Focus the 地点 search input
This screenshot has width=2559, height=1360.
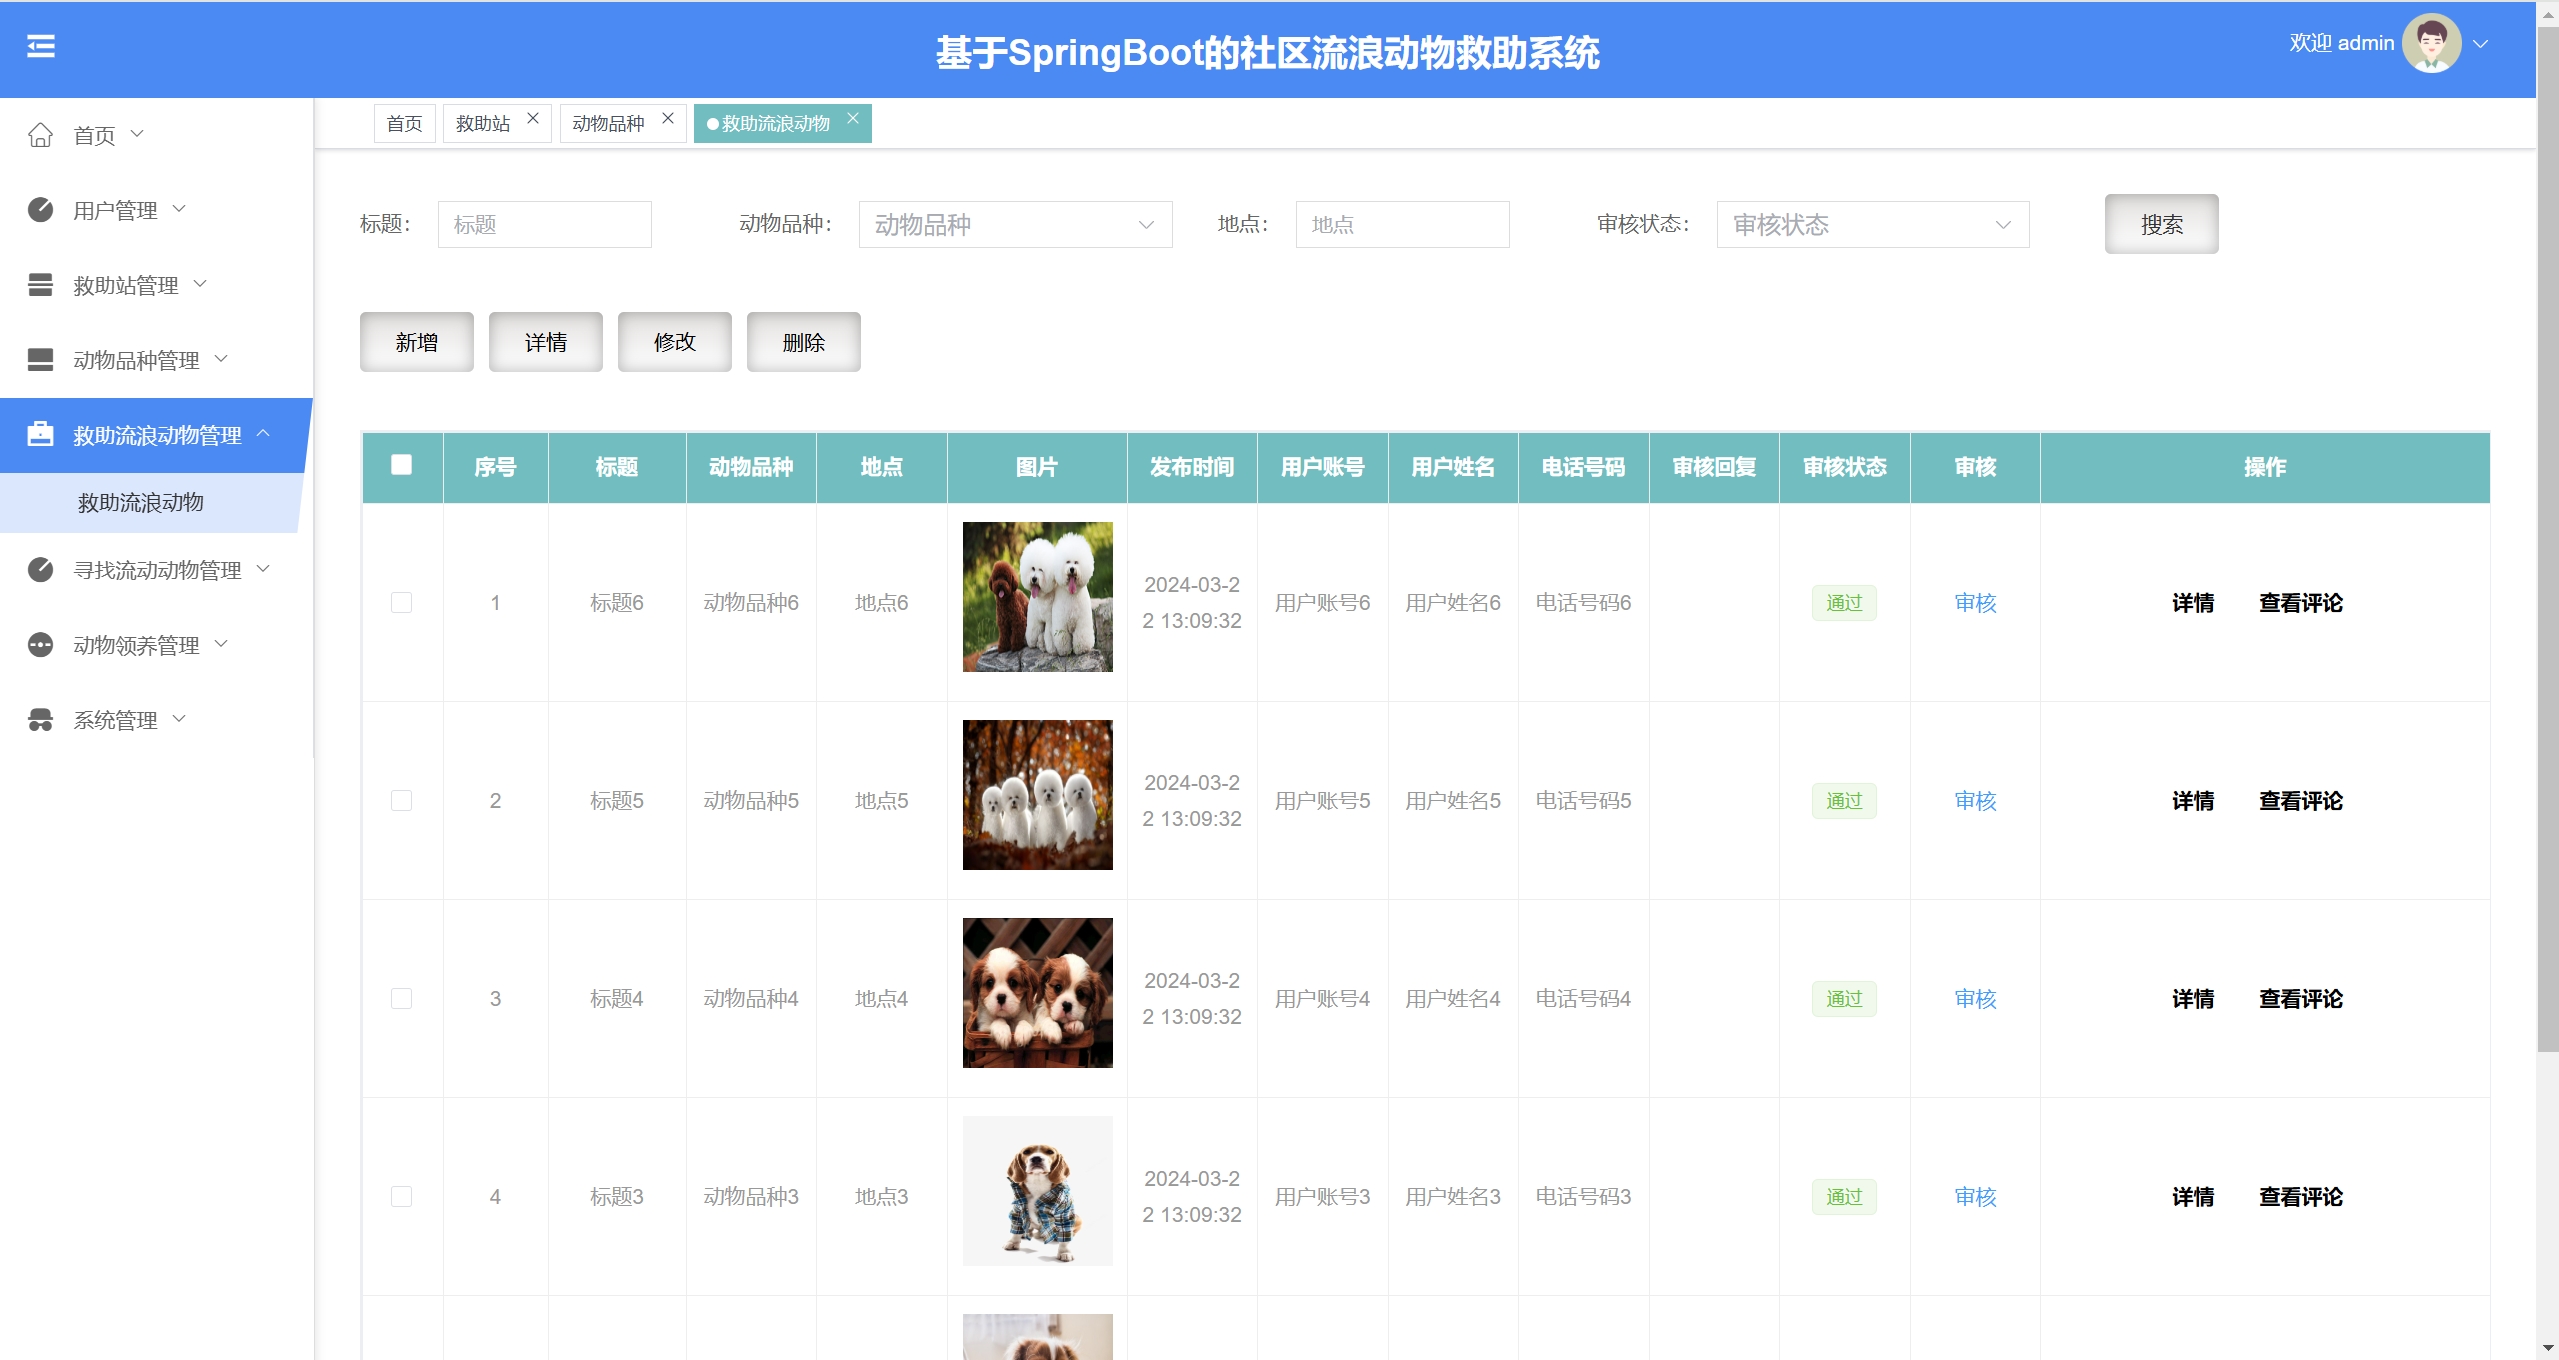click(1403, 225)
